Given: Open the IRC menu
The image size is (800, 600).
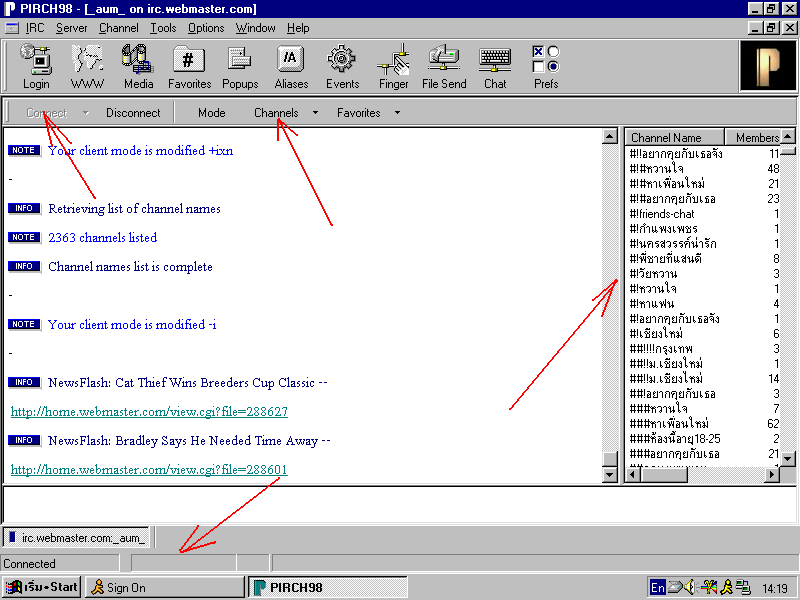Looking at the screenshot, I should click(x=35, y=28).
